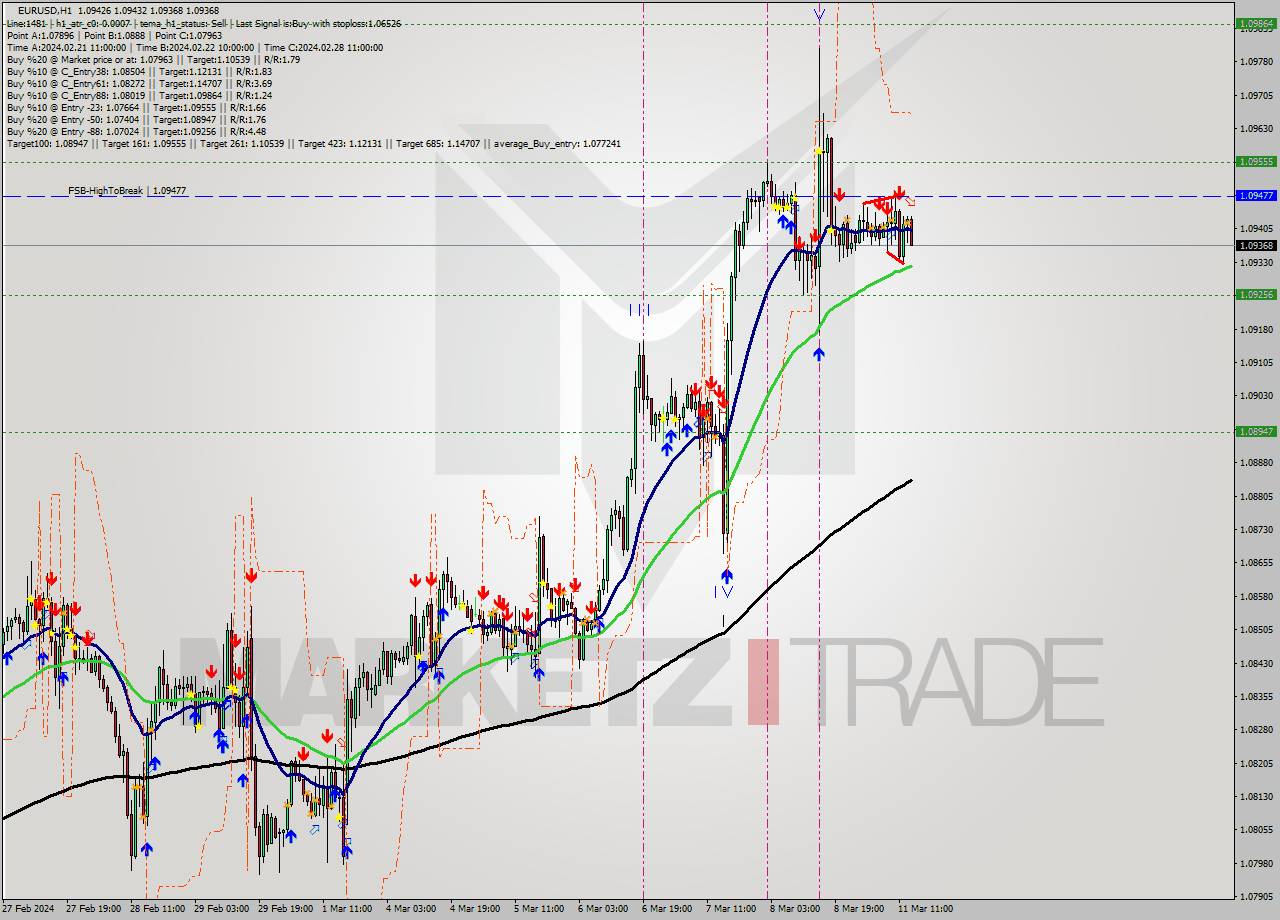Click the green 1.09256 price tag
Viewport: 1280px width, 920px height.
point(1255,294)
